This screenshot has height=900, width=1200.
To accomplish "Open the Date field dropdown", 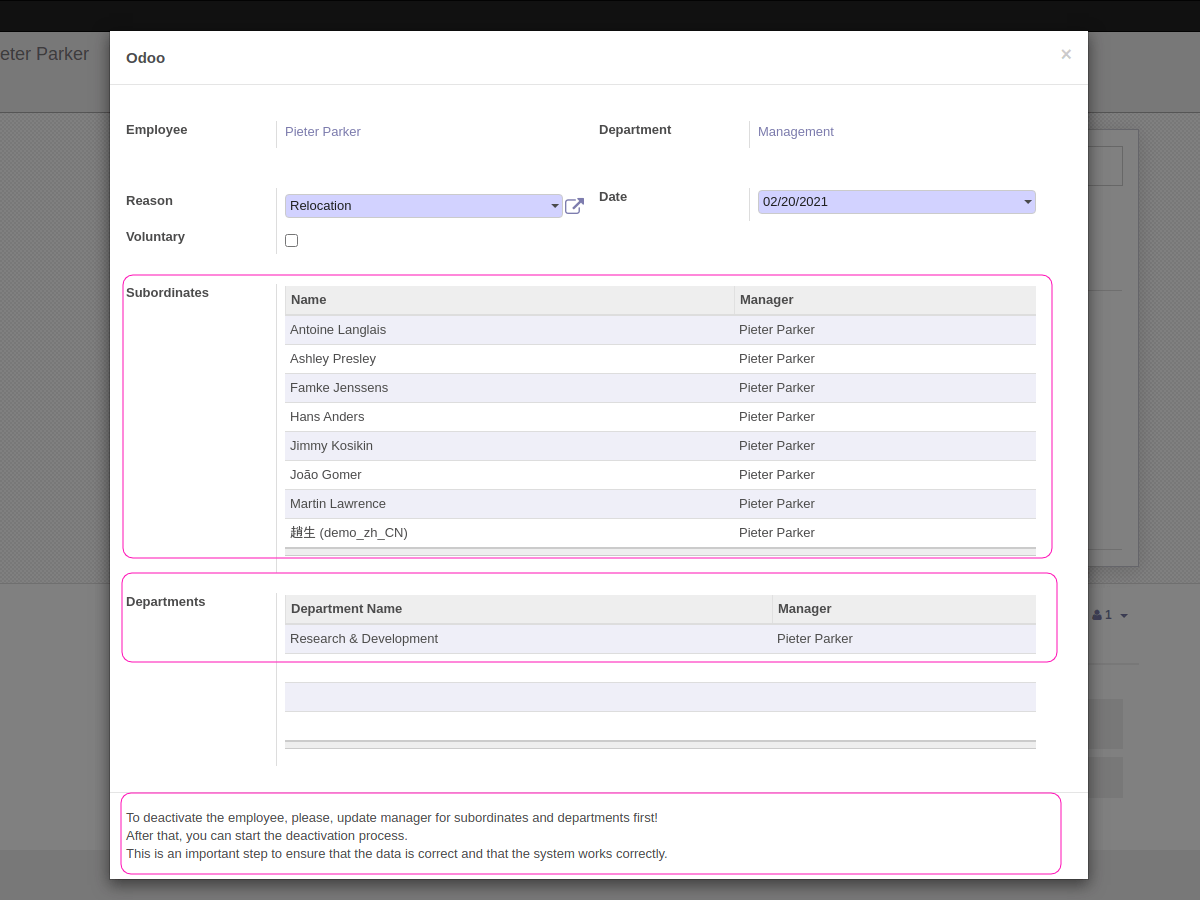I will click(x=896, y=202).
